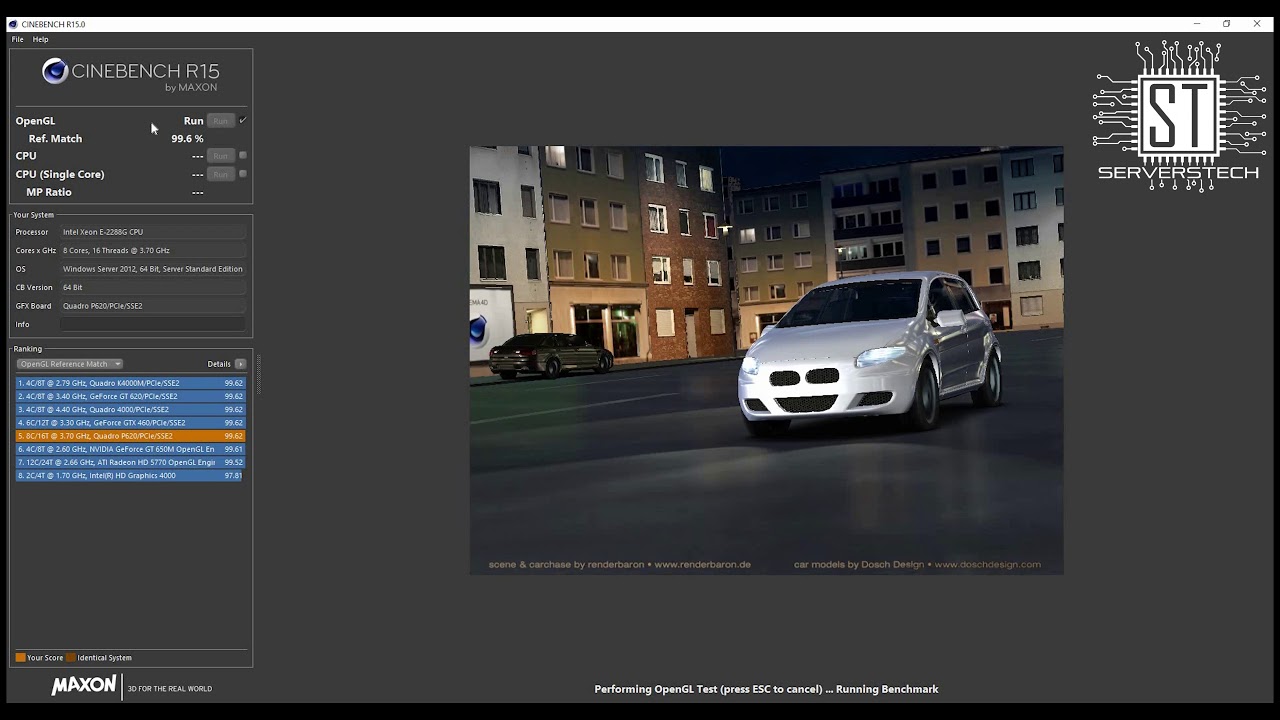Click the Run button for CPU
The height and width of the screenshot is (720, 1280).
pyautogui.click(x=220, y=156)
